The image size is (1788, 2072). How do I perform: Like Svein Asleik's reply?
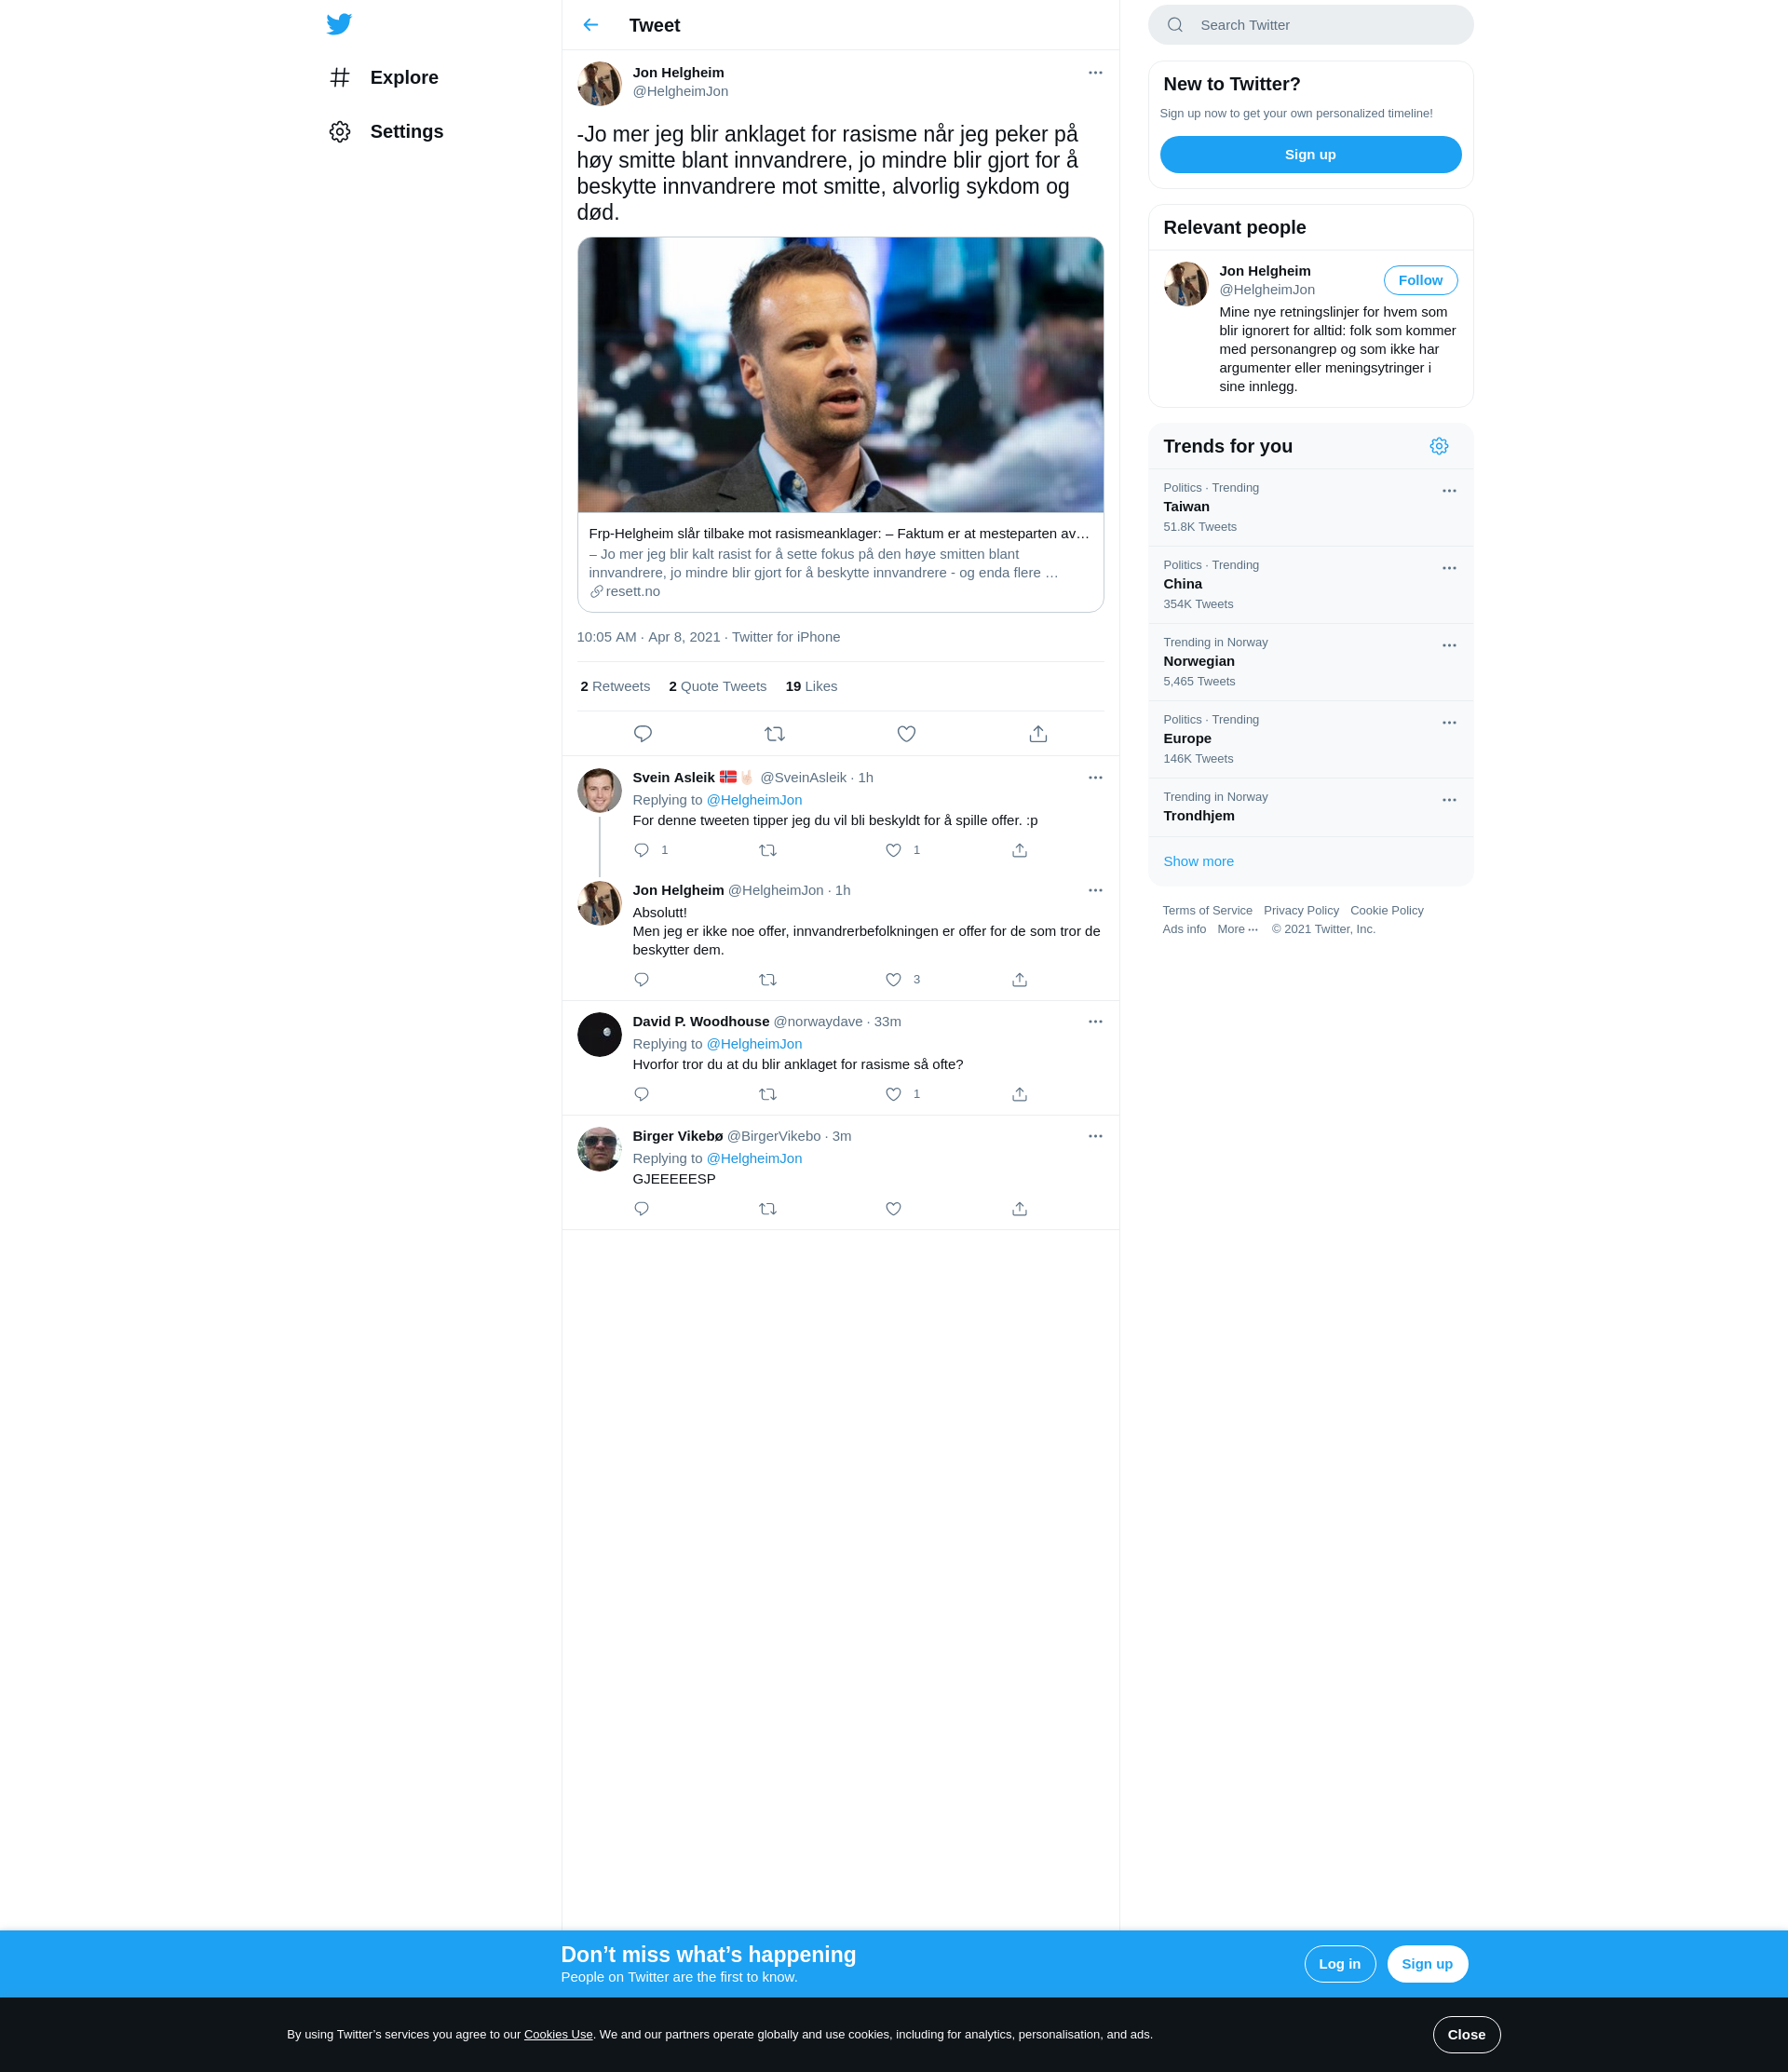pyautogui.click(x=893, y=850)
